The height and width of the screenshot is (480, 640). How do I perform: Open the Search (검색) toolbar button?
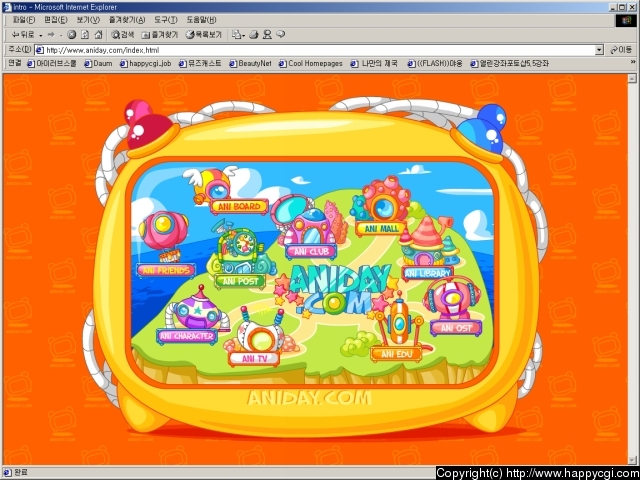coord(123,35)
